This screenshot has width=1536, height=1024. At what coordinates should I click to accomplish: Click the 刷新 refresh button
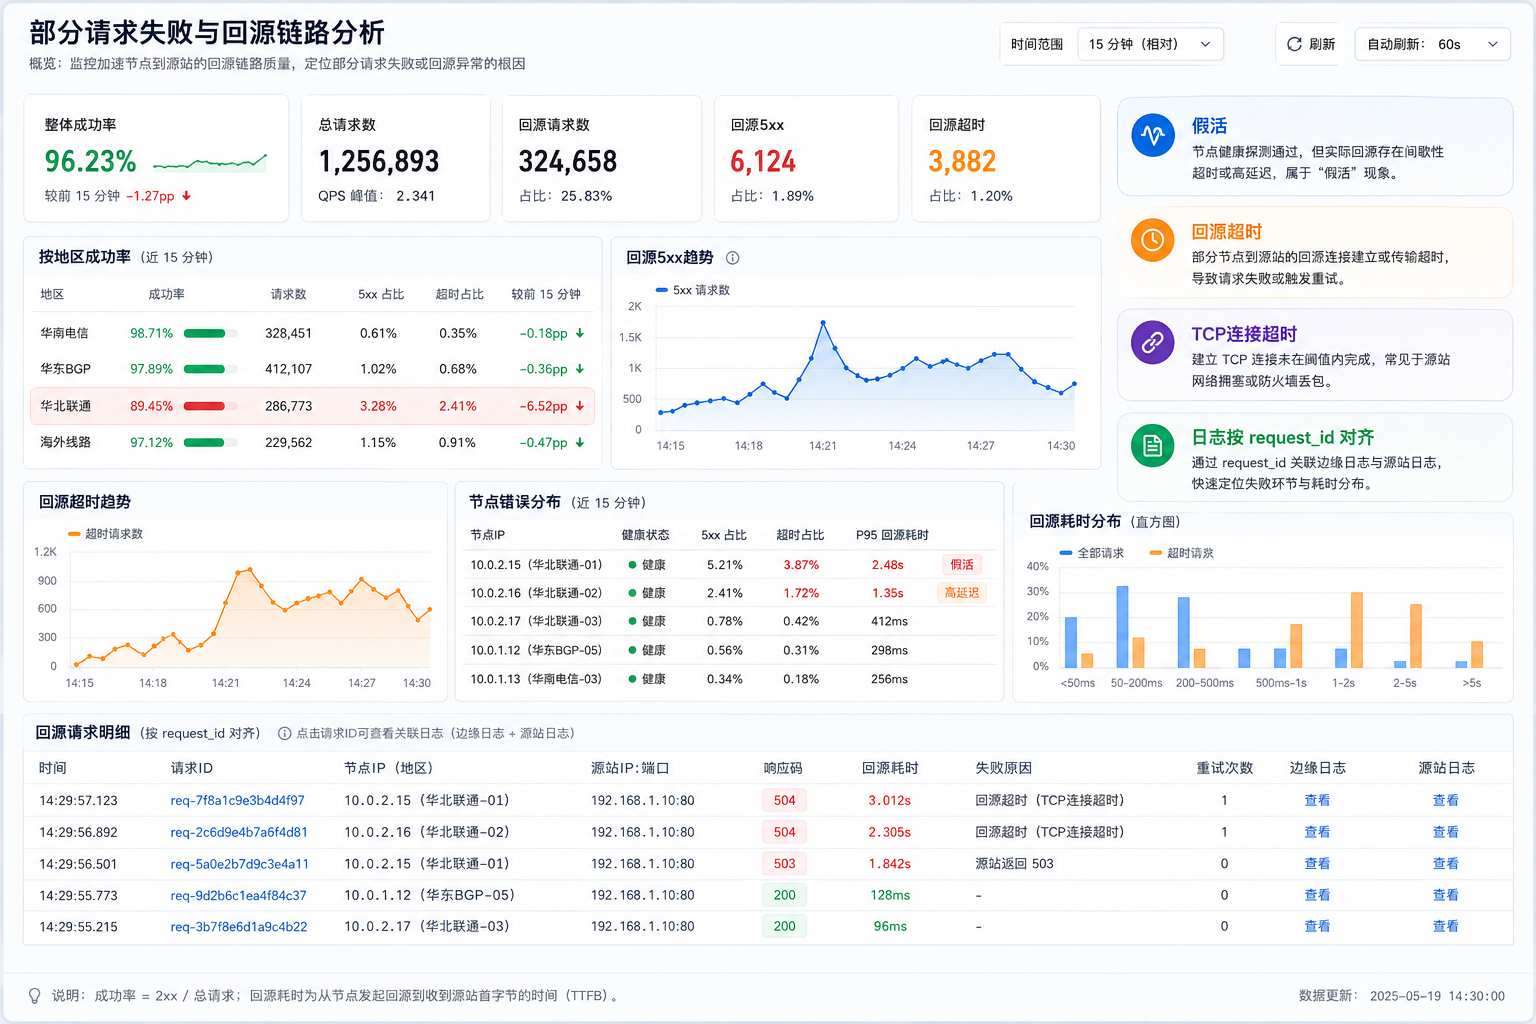pyautogui.click(x=1310, y=44)
